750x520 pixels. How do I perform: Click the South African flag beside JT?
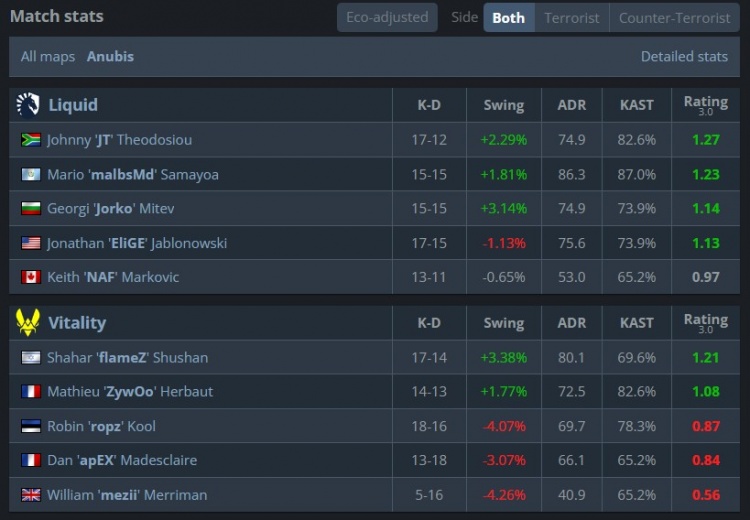tap(31, 140)
